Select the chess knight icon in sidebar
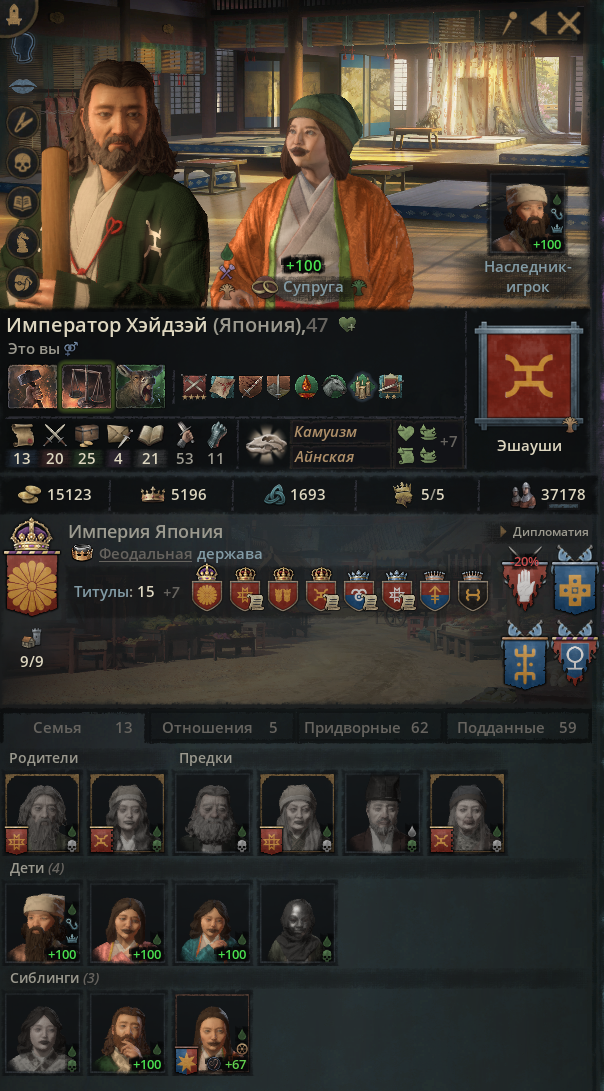 coord(22,241)
